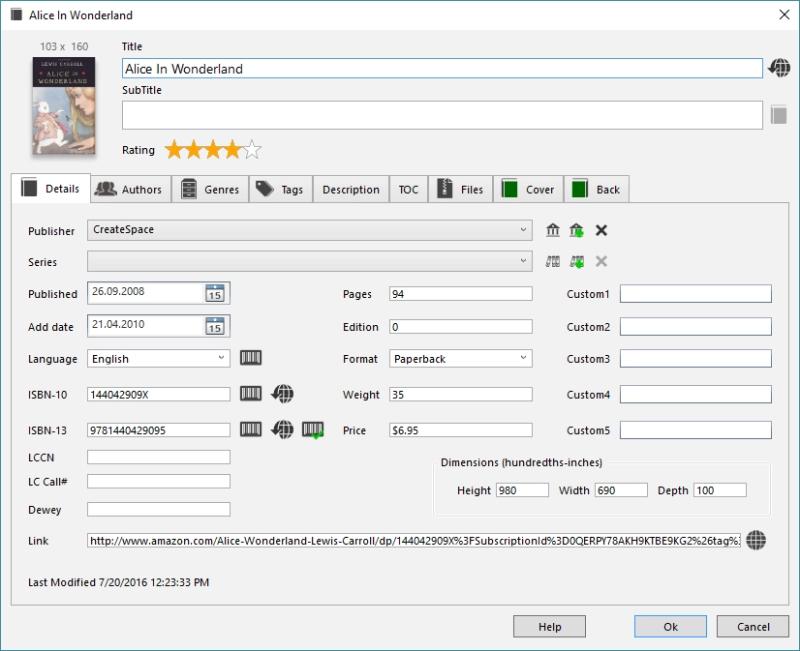Switch to the Genres tab
The height and width of the screenshot is (651, 800).
(210, 189)
